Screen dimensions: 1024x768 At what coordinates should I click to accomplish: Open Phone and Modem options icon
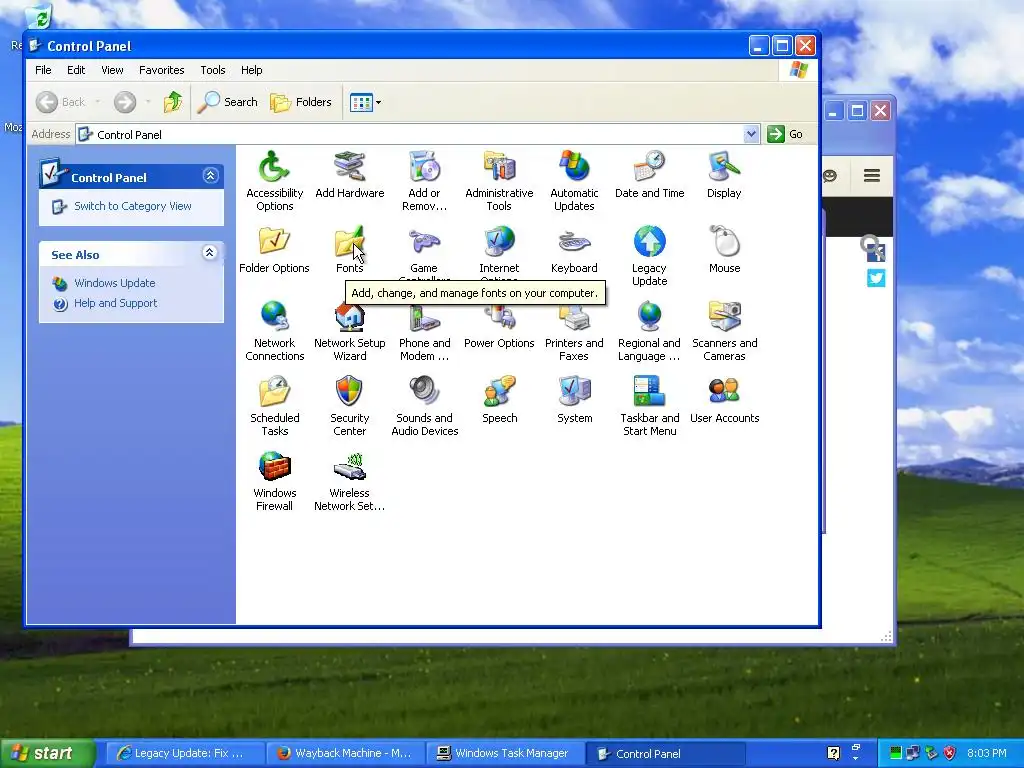(424, 318)
